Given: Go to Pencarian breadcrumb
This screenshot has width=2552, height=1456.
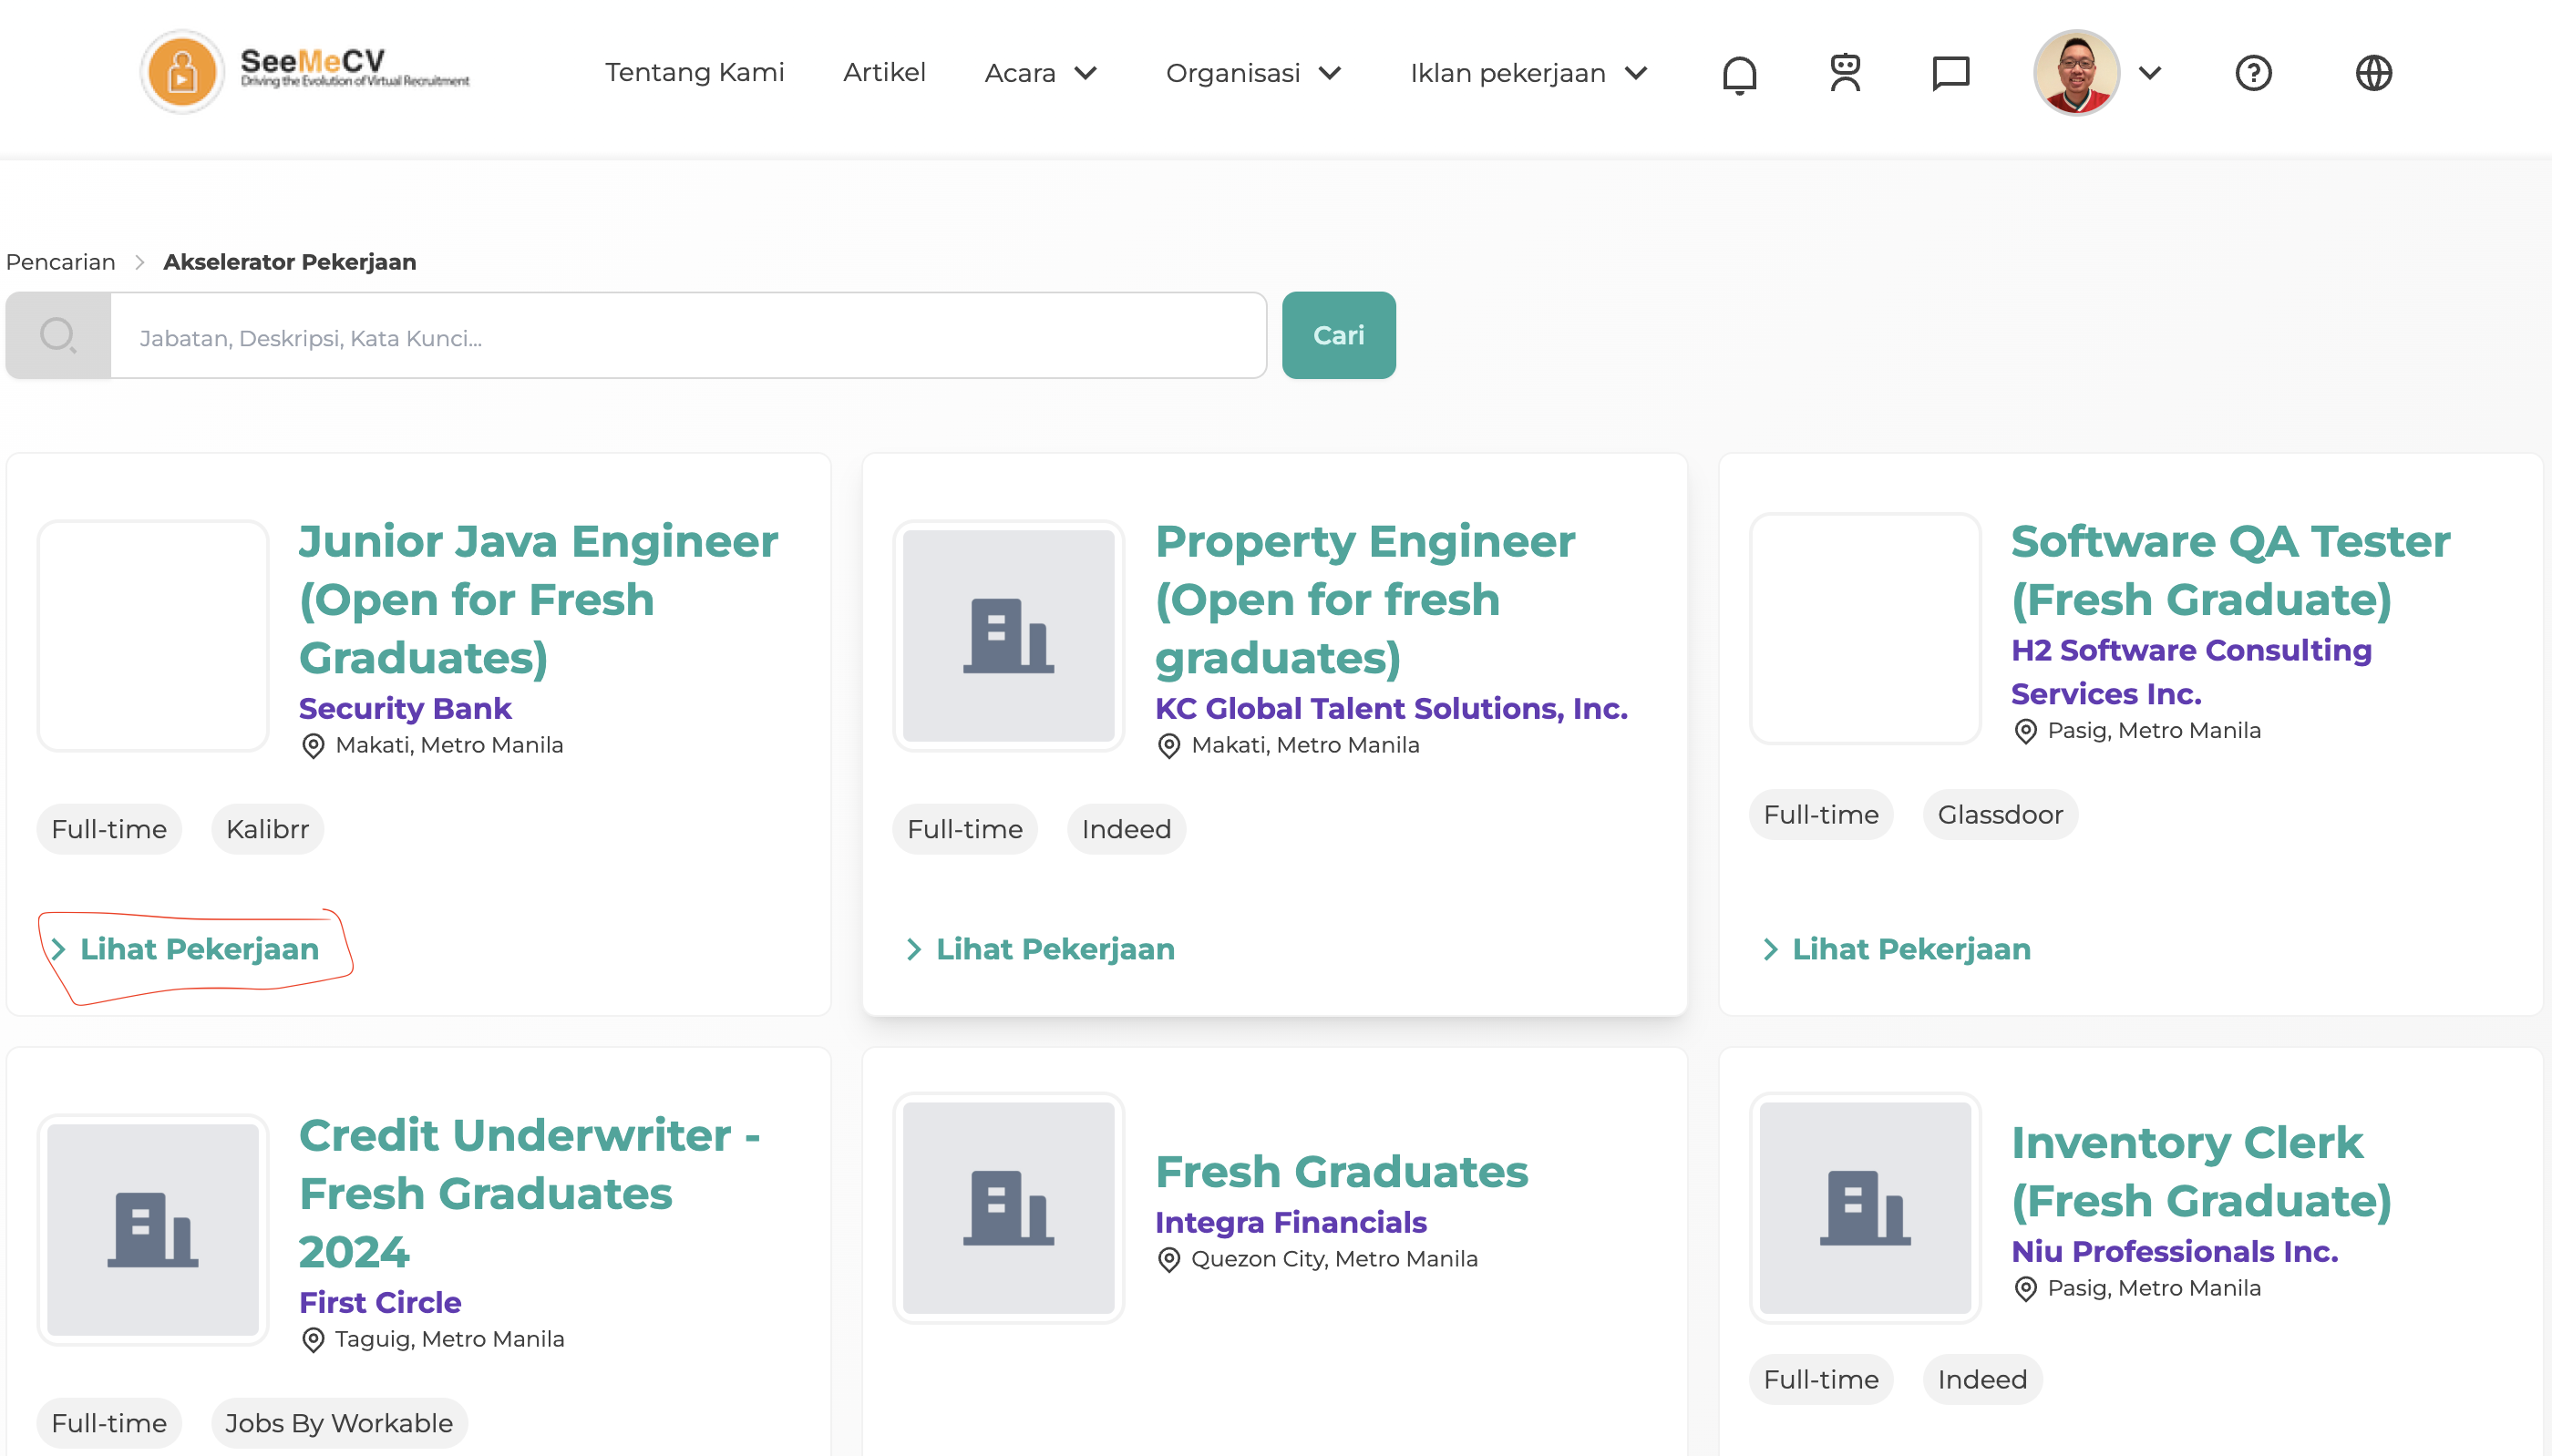Looking at the screenshot, I should (x=61, y=262).
